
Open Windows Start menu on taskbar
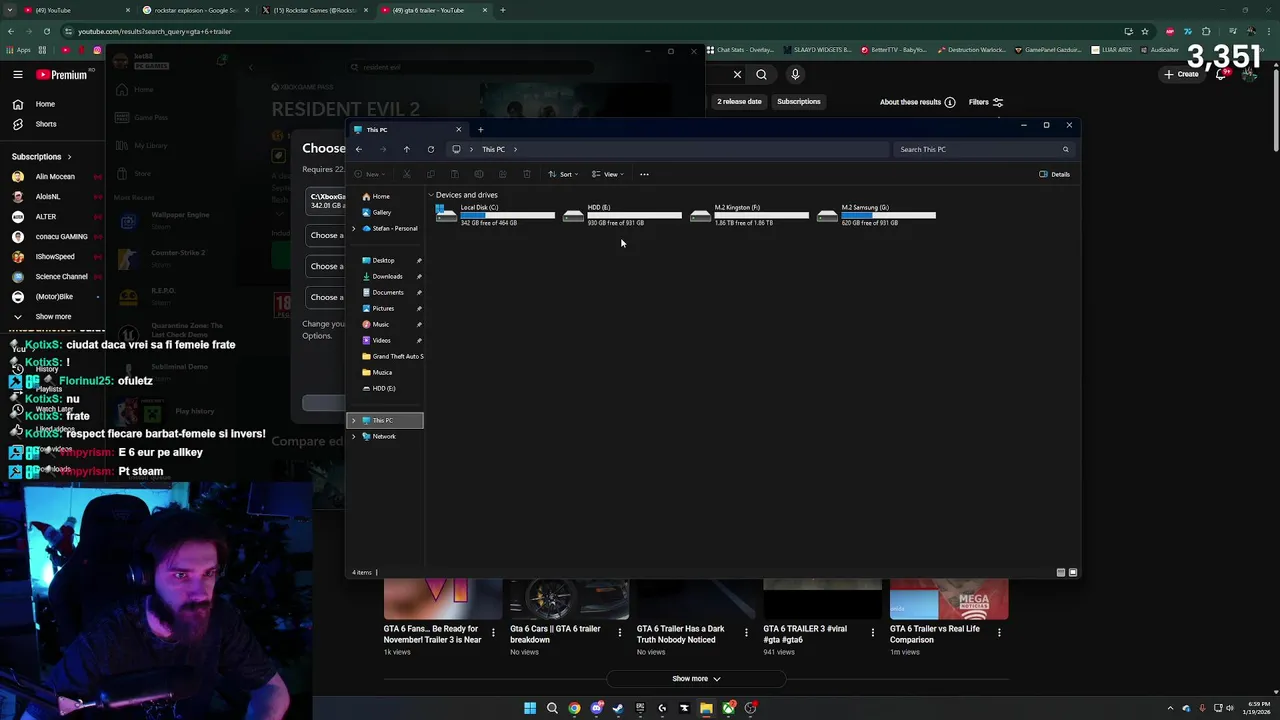(x=530, y=708)
